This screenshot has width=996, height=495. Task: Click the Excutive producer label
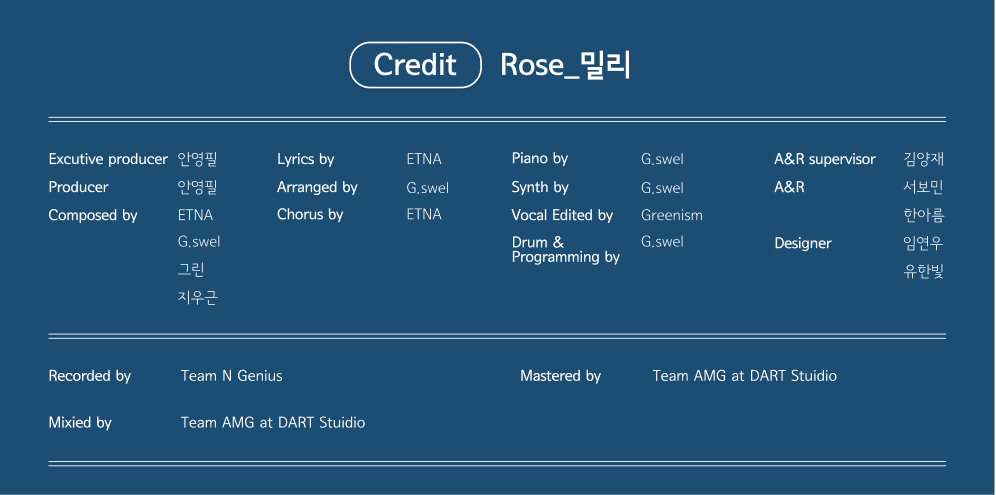(108, 159)
